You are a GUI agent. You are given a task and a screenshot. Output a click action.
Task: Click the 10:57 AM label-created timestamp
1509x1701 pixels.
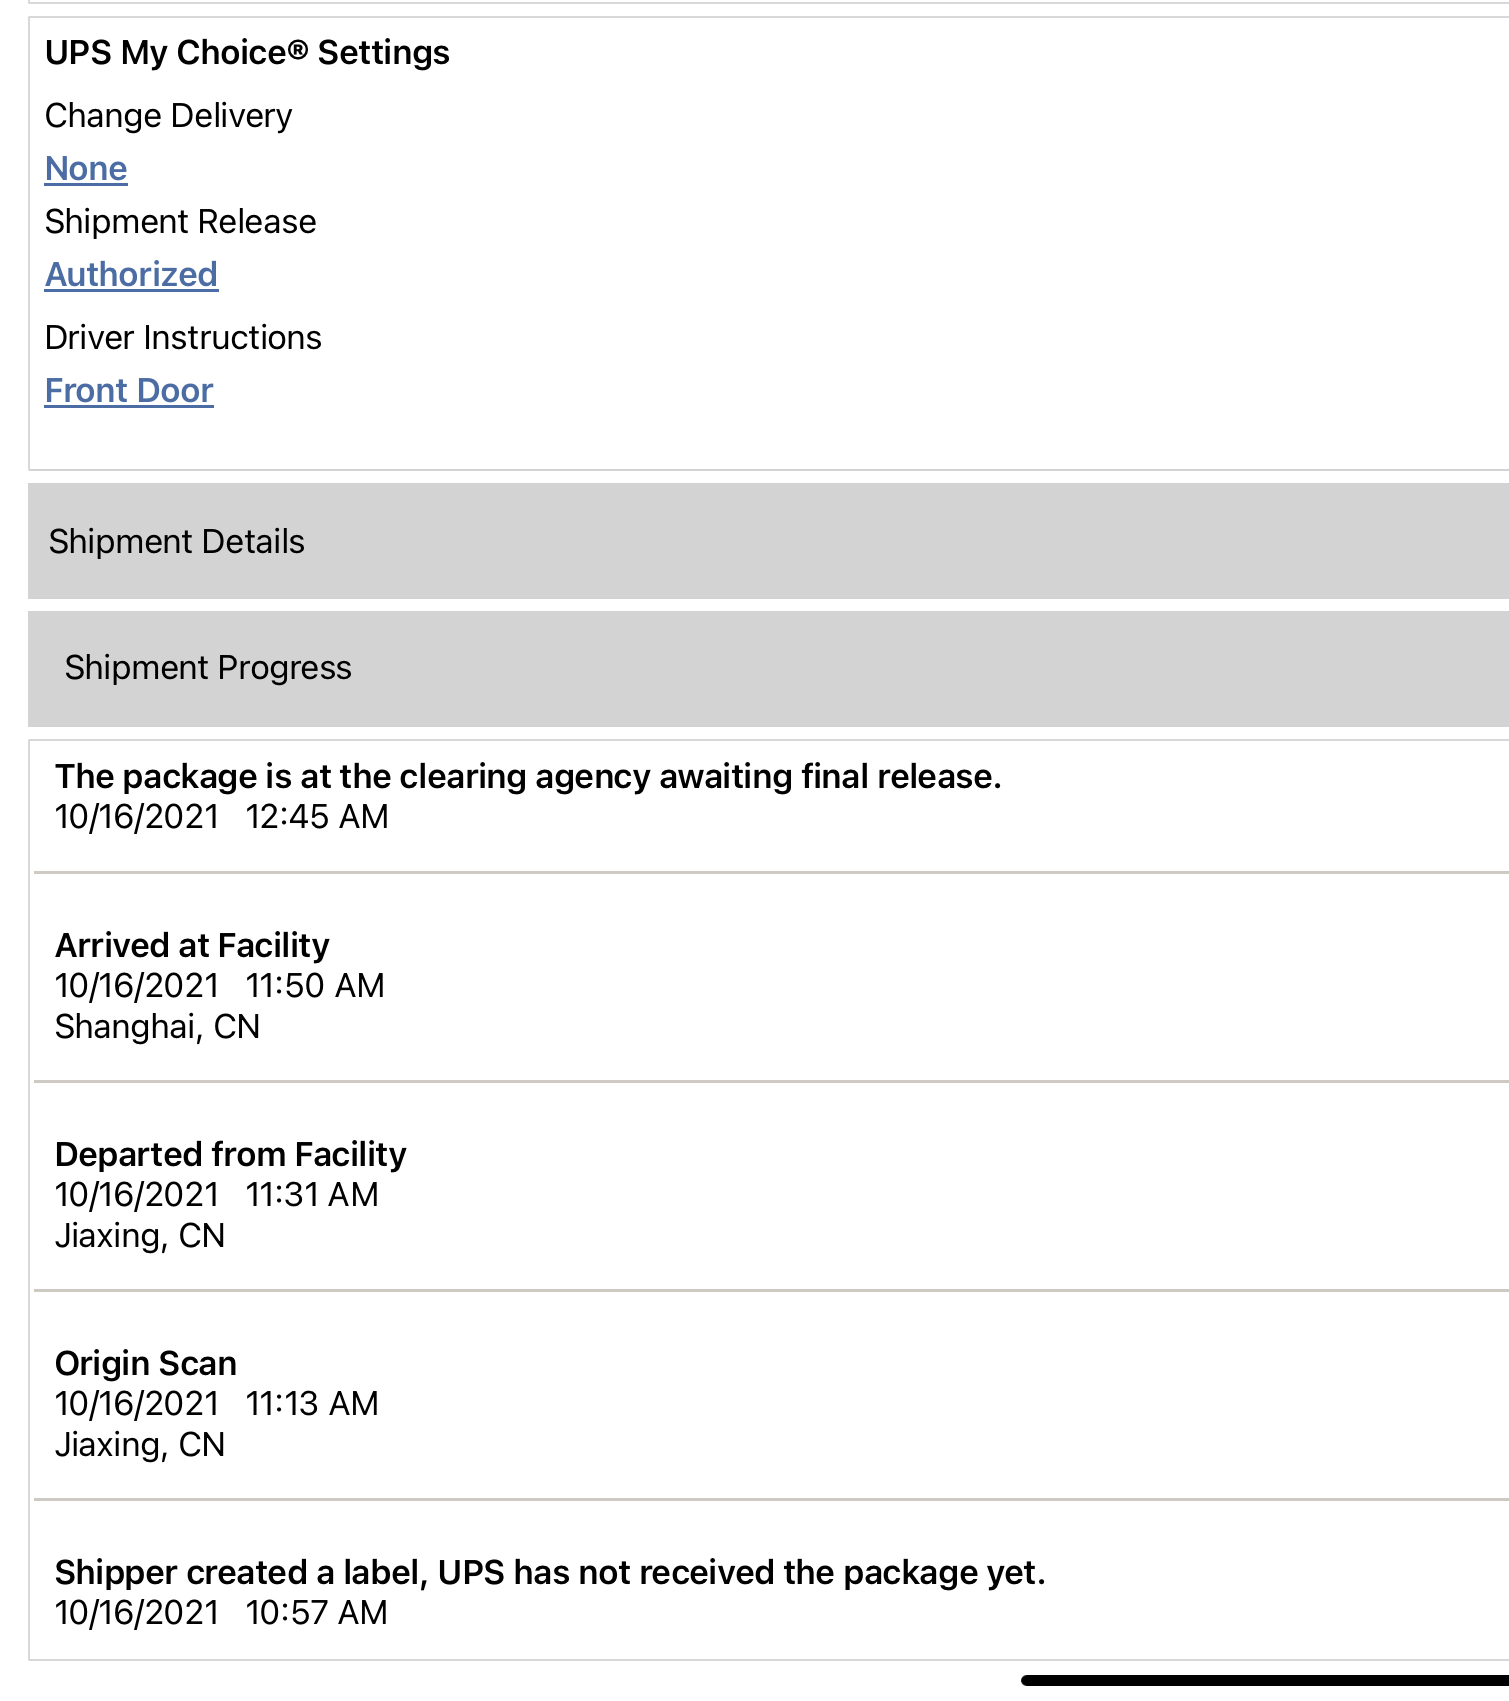point(316,1613)
